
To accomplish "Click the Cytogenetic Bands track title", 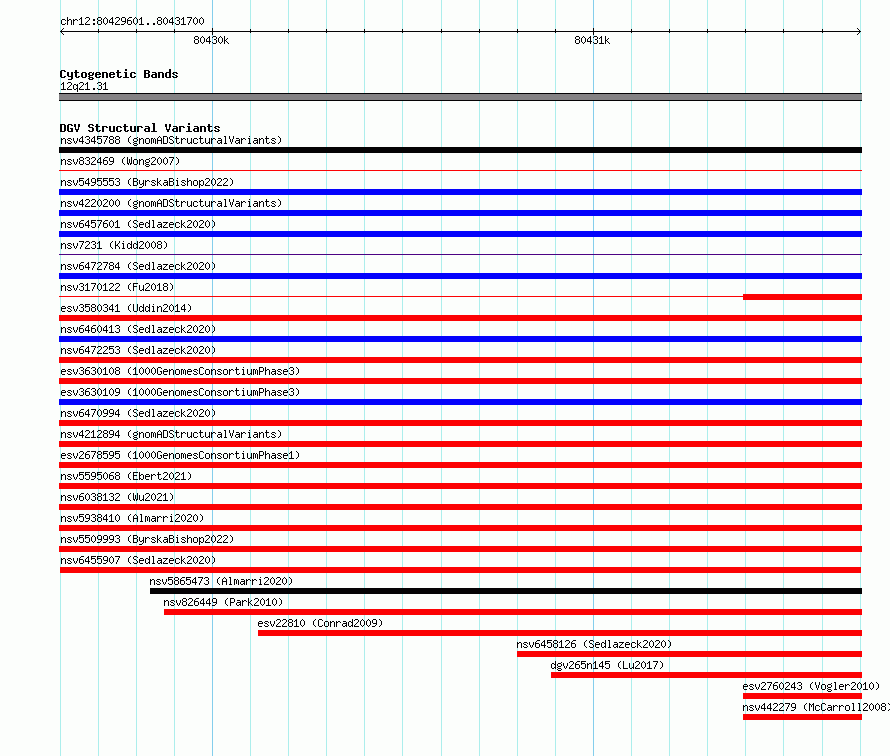I will pos(119,74).
